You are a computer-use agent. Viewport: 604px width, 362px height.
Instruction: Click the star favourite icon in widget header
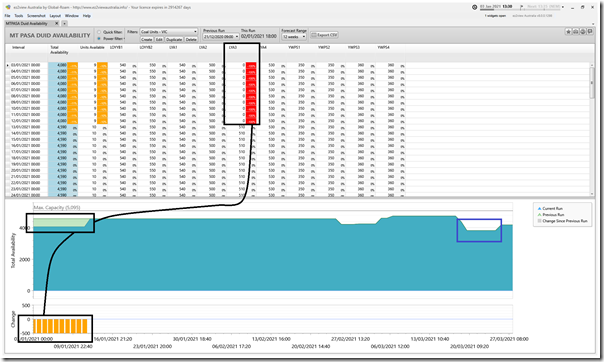569,32
